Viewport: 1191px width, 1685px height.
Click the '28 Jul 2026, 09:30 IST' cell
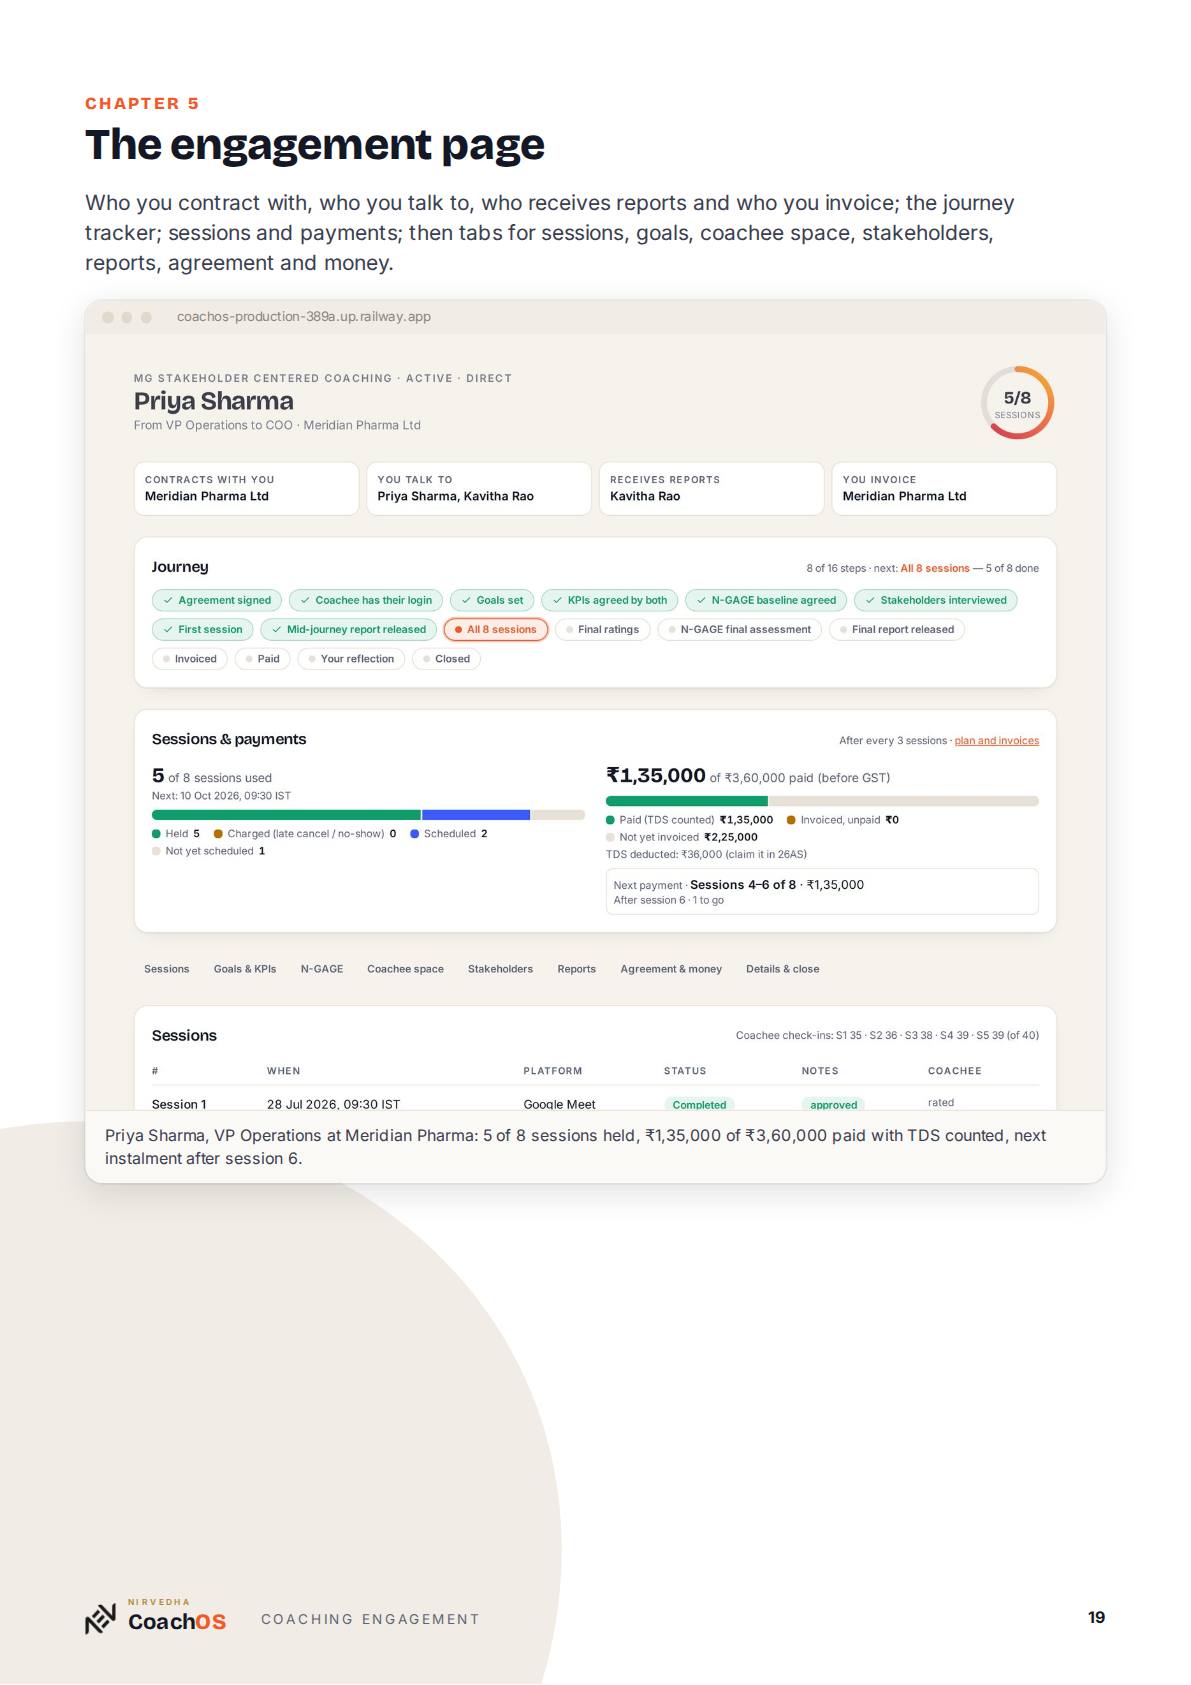coord(333,1104)
